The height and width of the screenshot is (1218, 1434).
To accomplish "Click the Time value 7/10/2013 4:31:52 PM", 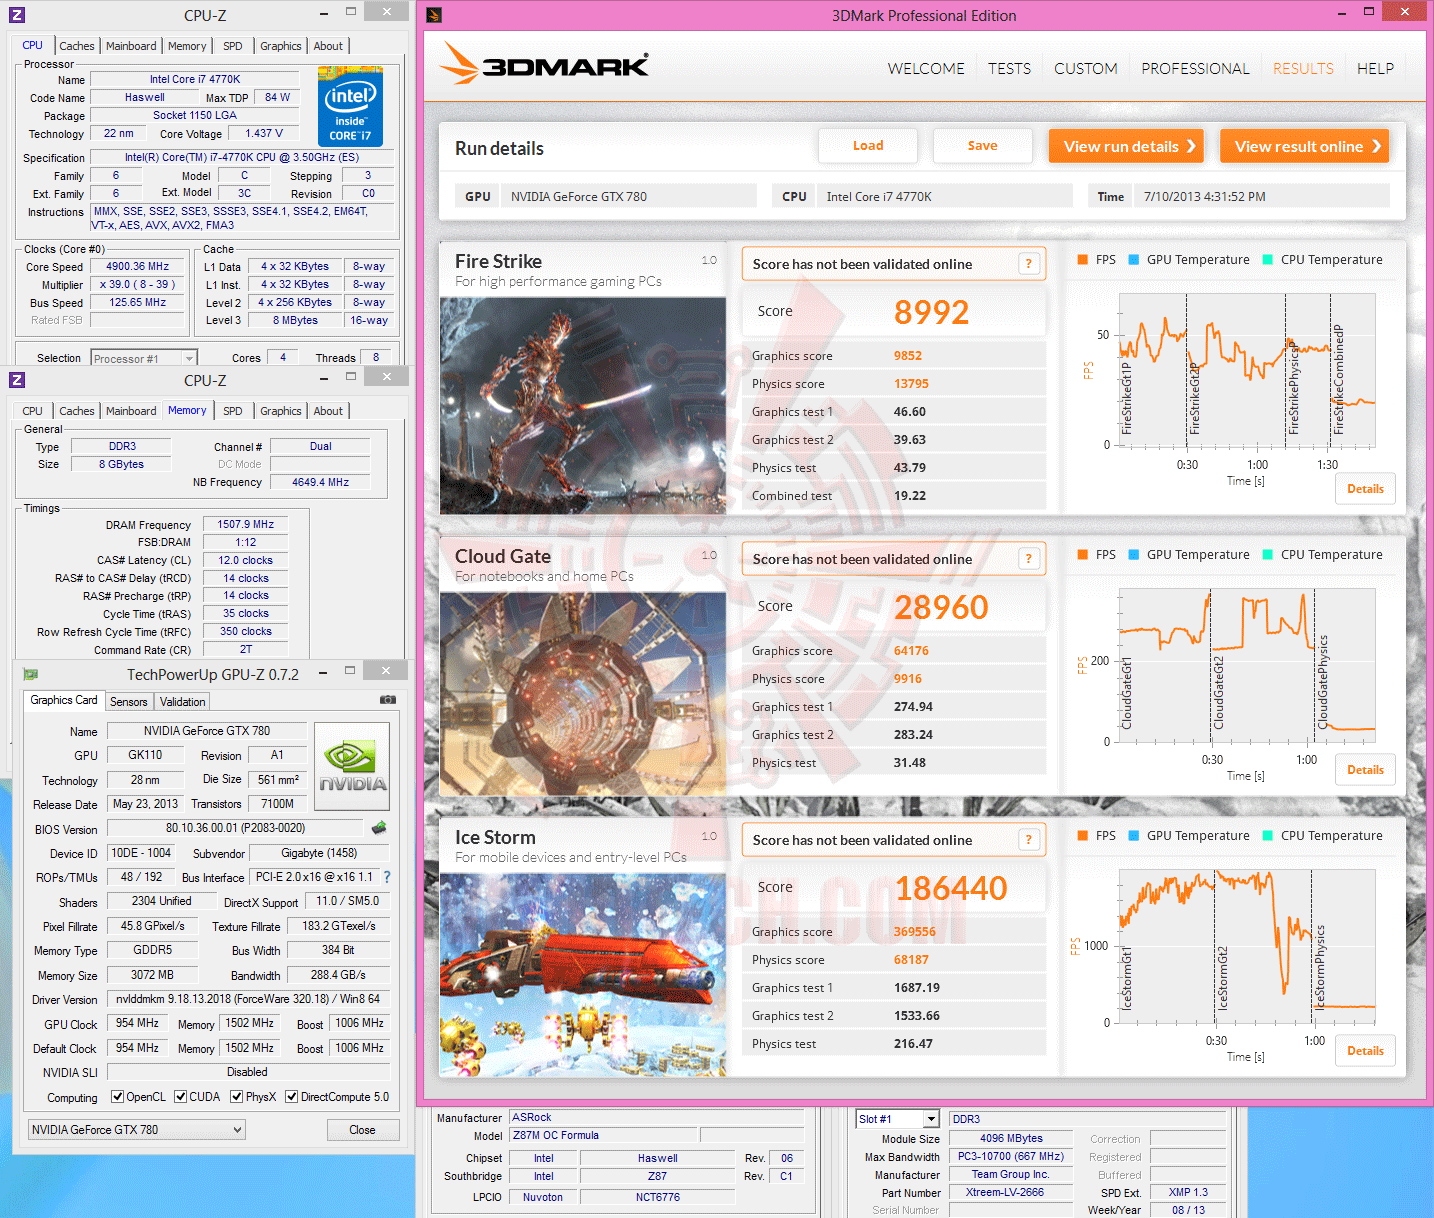I will 1205,196.
